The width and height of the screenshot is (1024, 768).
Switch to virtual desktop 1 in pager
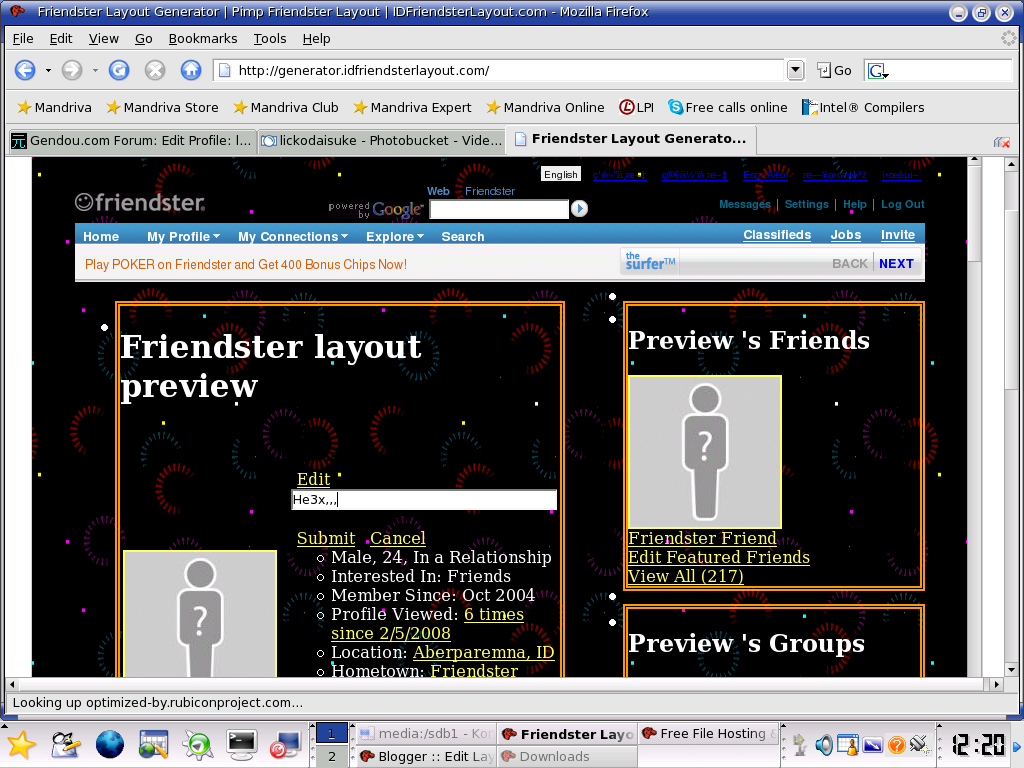(332, 733)
